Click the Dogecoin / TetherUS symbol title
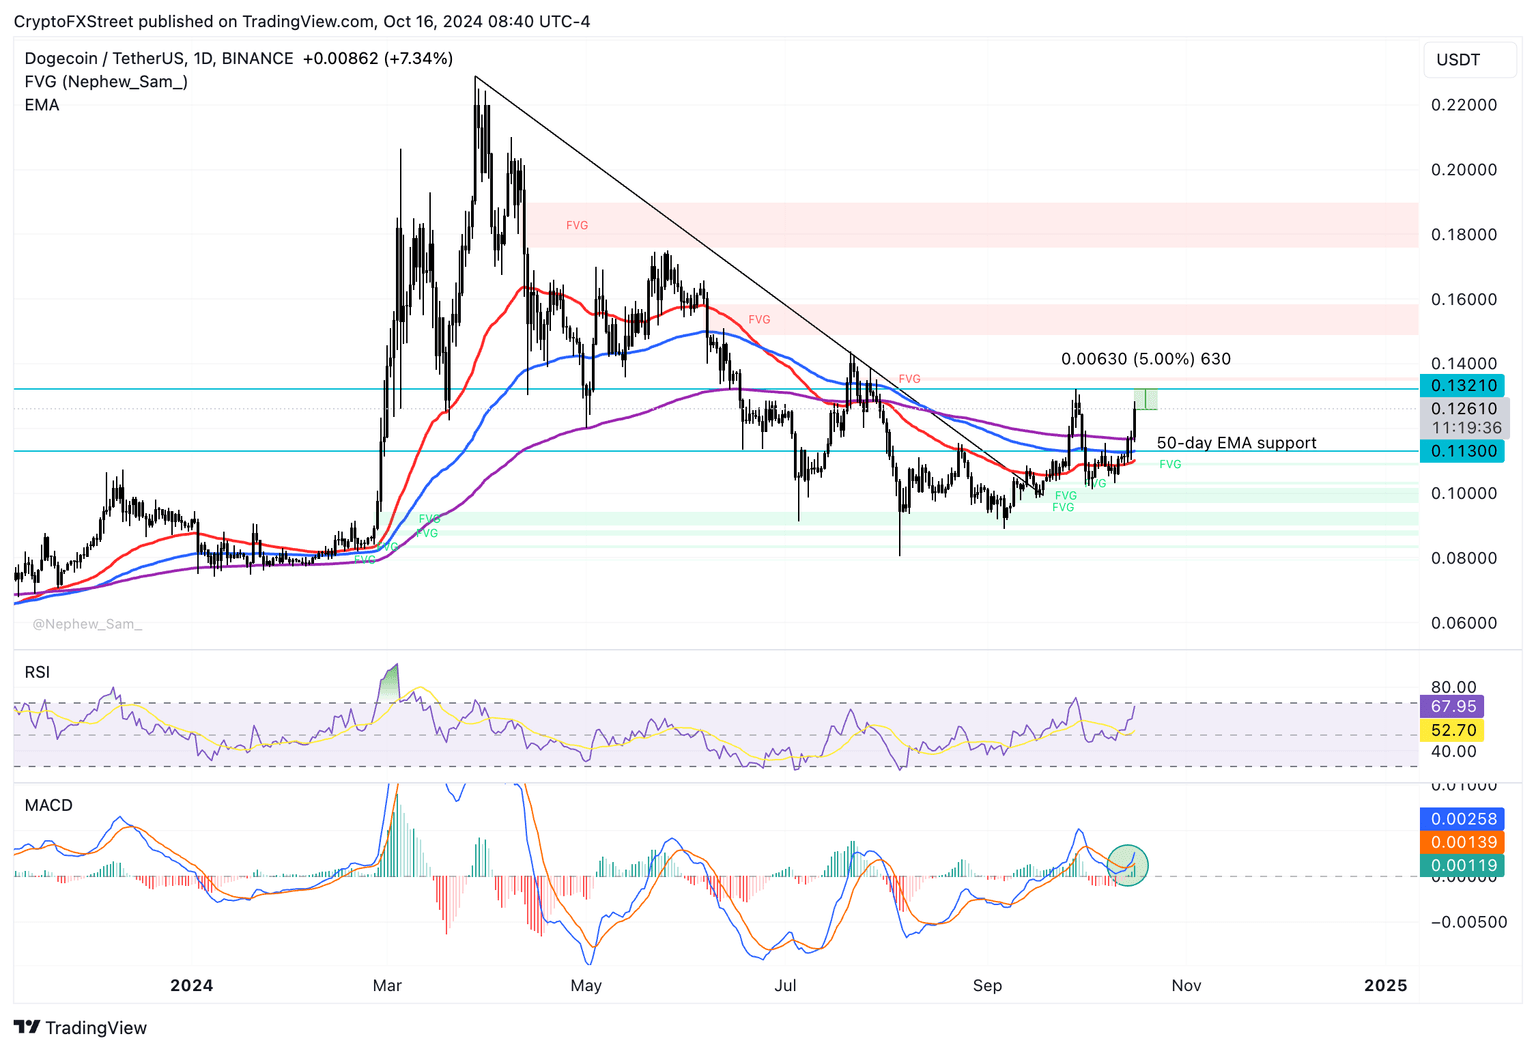Image resolution: width=1536 pixels, height=1051 pixels. click(x=159, y=59)
